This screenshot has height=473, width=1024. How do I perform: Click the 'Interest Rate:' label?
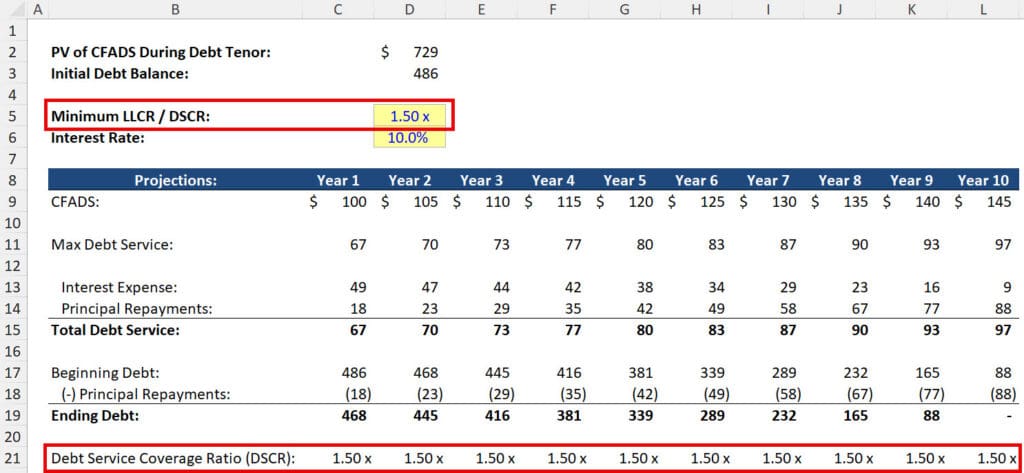tap(97, 138)
